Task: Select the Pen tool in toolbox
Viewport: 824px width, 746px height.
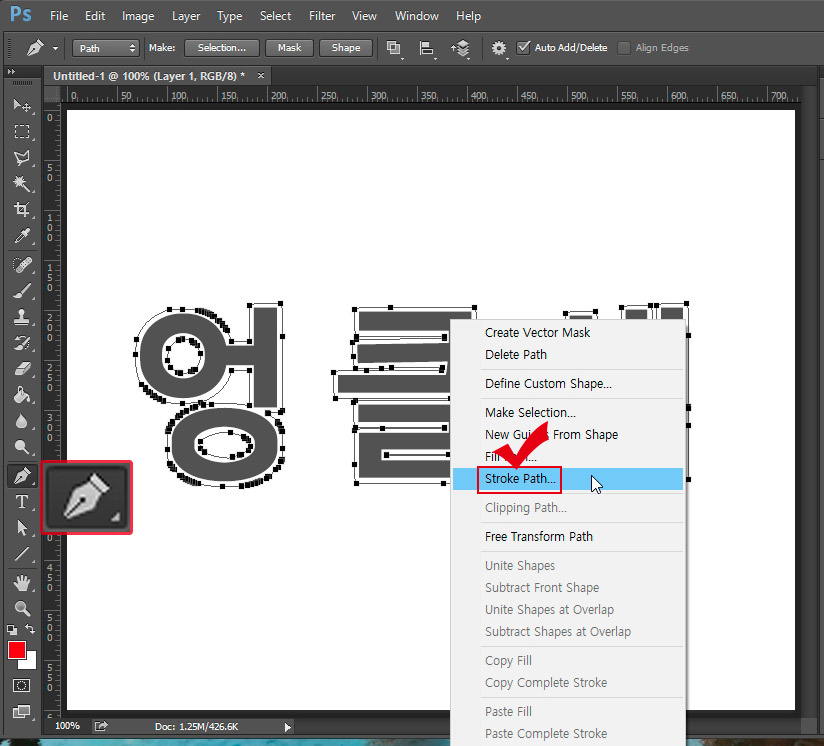Action: tap(22, 476)
